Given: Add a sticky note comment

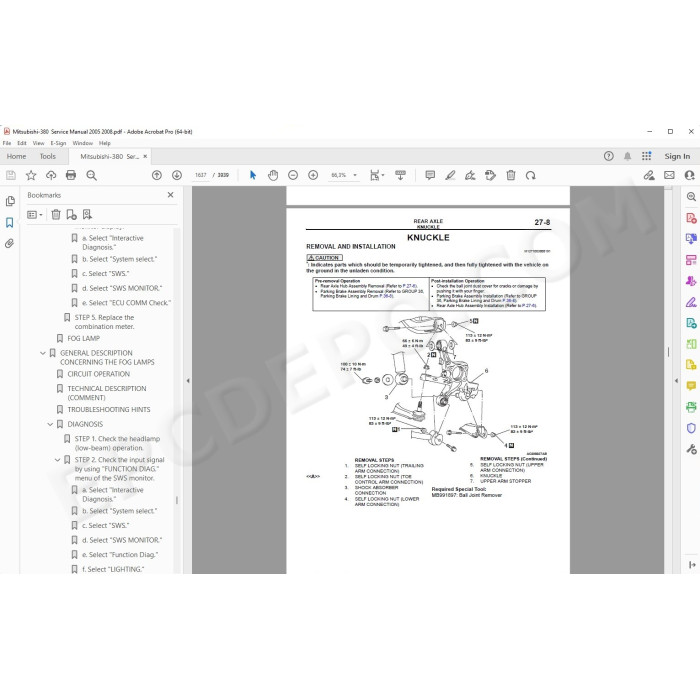Looking at the screenshot, I should click(x=430, y=175).
